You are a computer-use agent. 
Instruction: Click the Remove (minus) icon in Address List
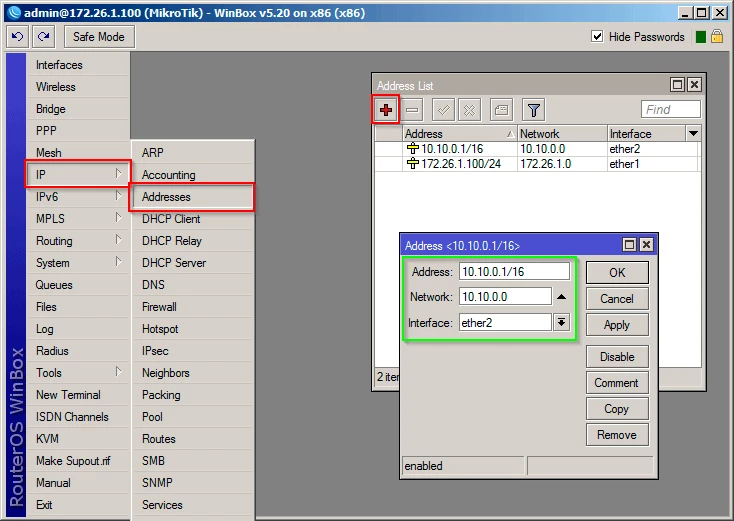click(x=413, y=109)
